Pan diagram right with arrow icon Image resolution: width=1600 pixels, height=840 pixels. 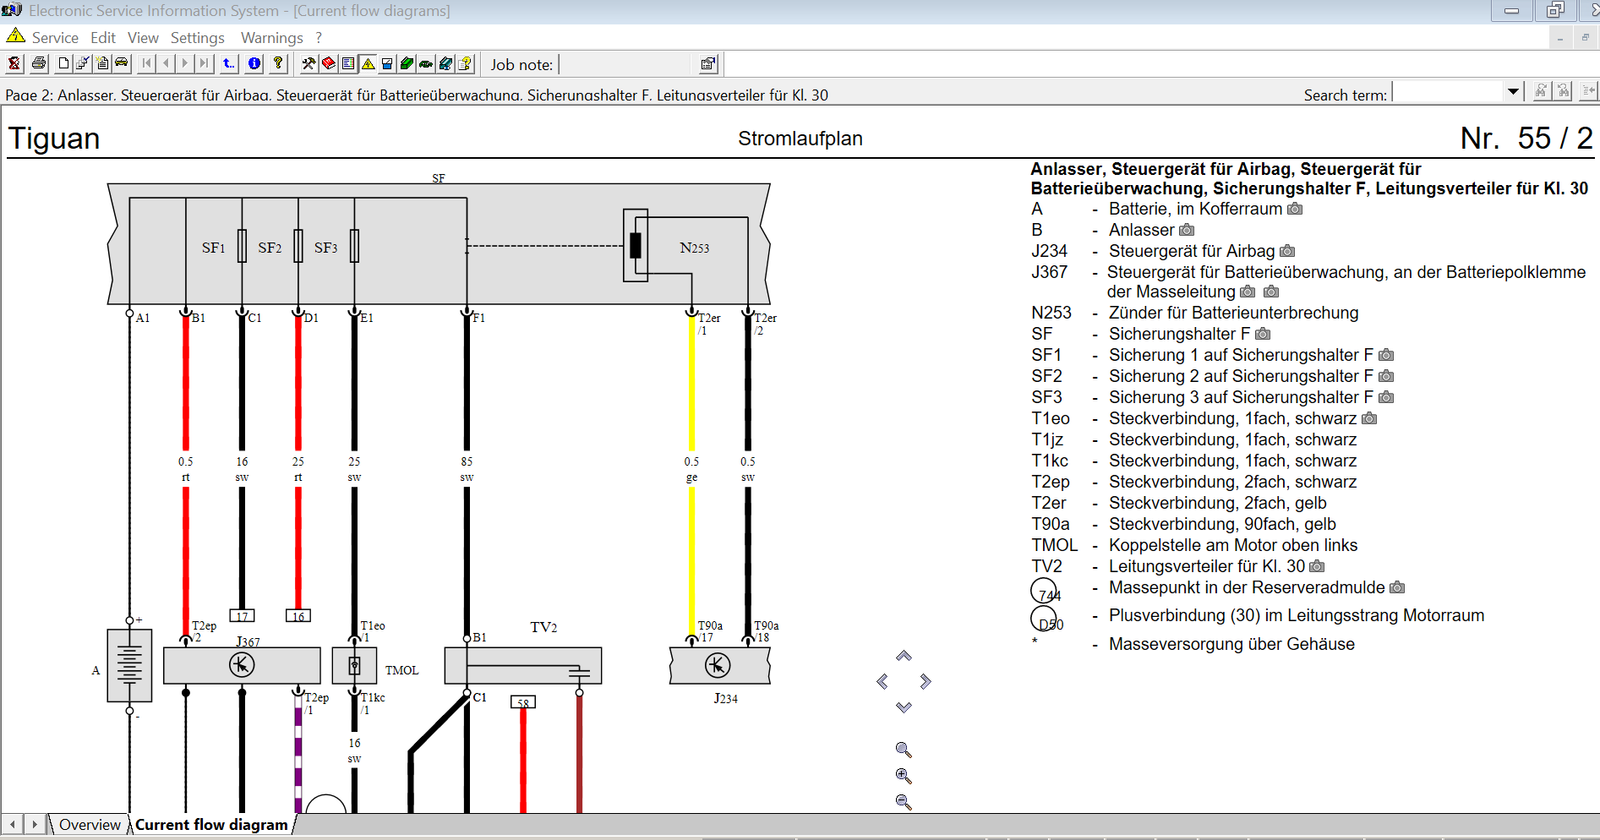point(926,682)
